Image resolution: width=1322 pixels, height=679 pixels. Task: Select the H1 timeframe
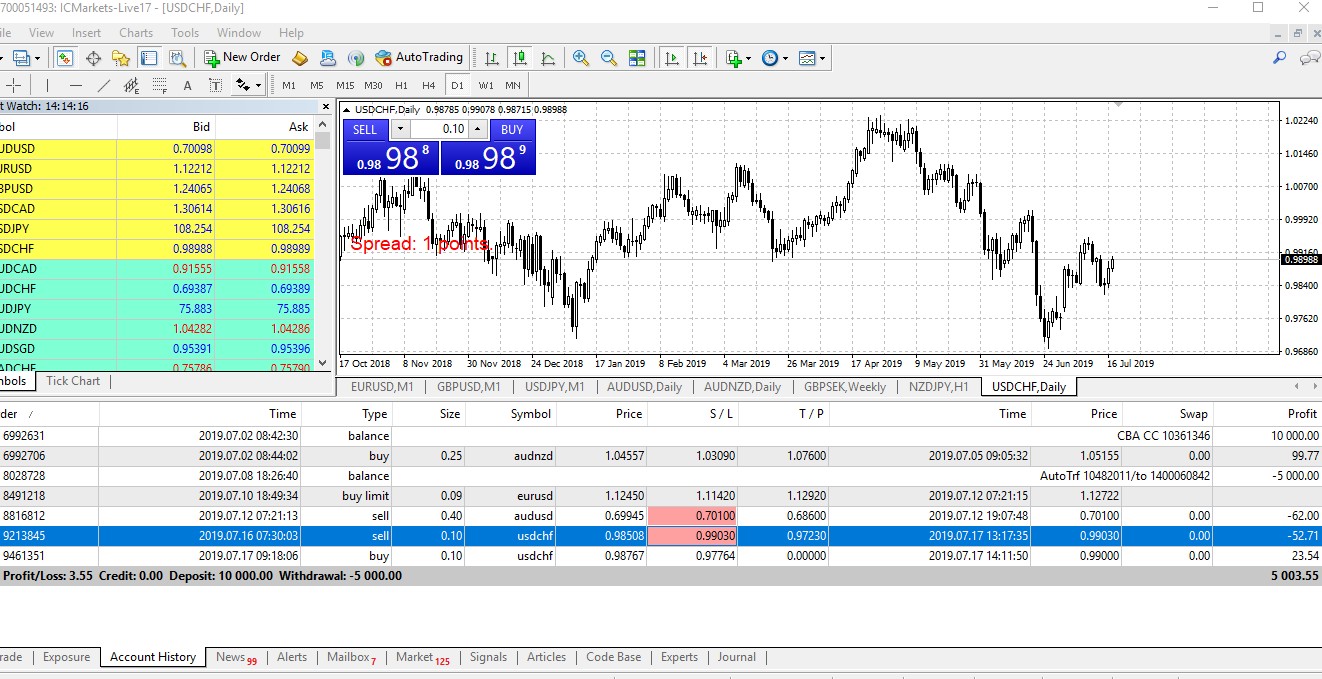pos(401,85)
